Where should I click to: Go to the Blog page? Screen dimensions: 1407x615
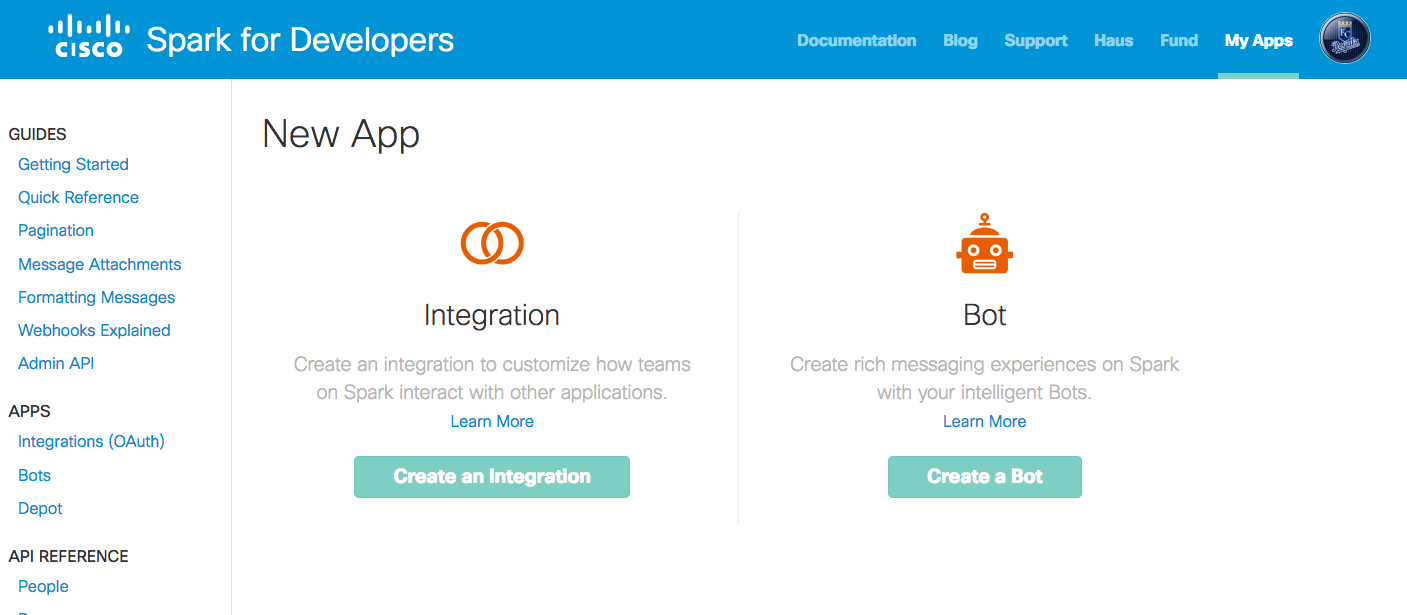point(960,41)
